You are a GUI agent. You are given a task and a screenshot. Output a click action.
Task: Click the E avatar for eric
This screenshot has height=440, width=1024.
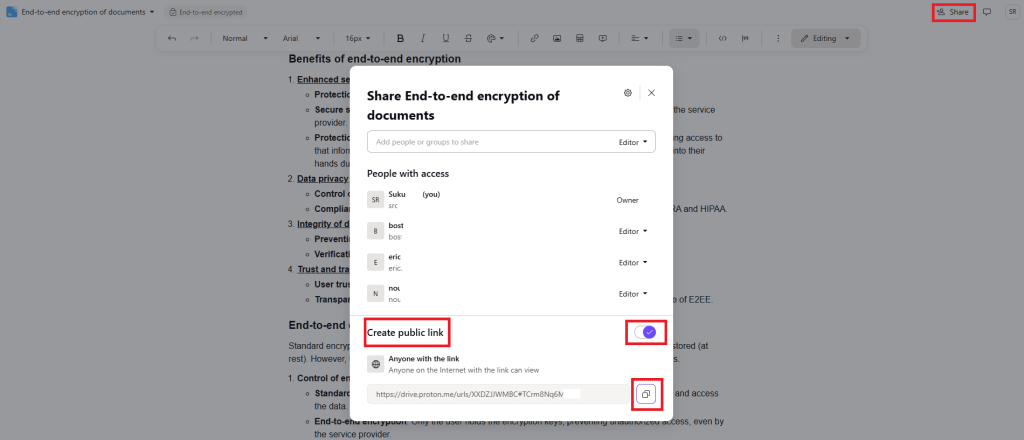[375, 262]
